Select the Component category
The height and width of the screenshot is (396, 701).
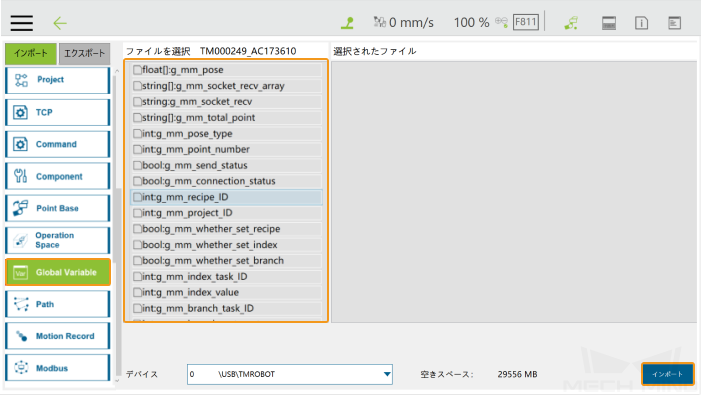pyautogui.click(x=58, y=177)
